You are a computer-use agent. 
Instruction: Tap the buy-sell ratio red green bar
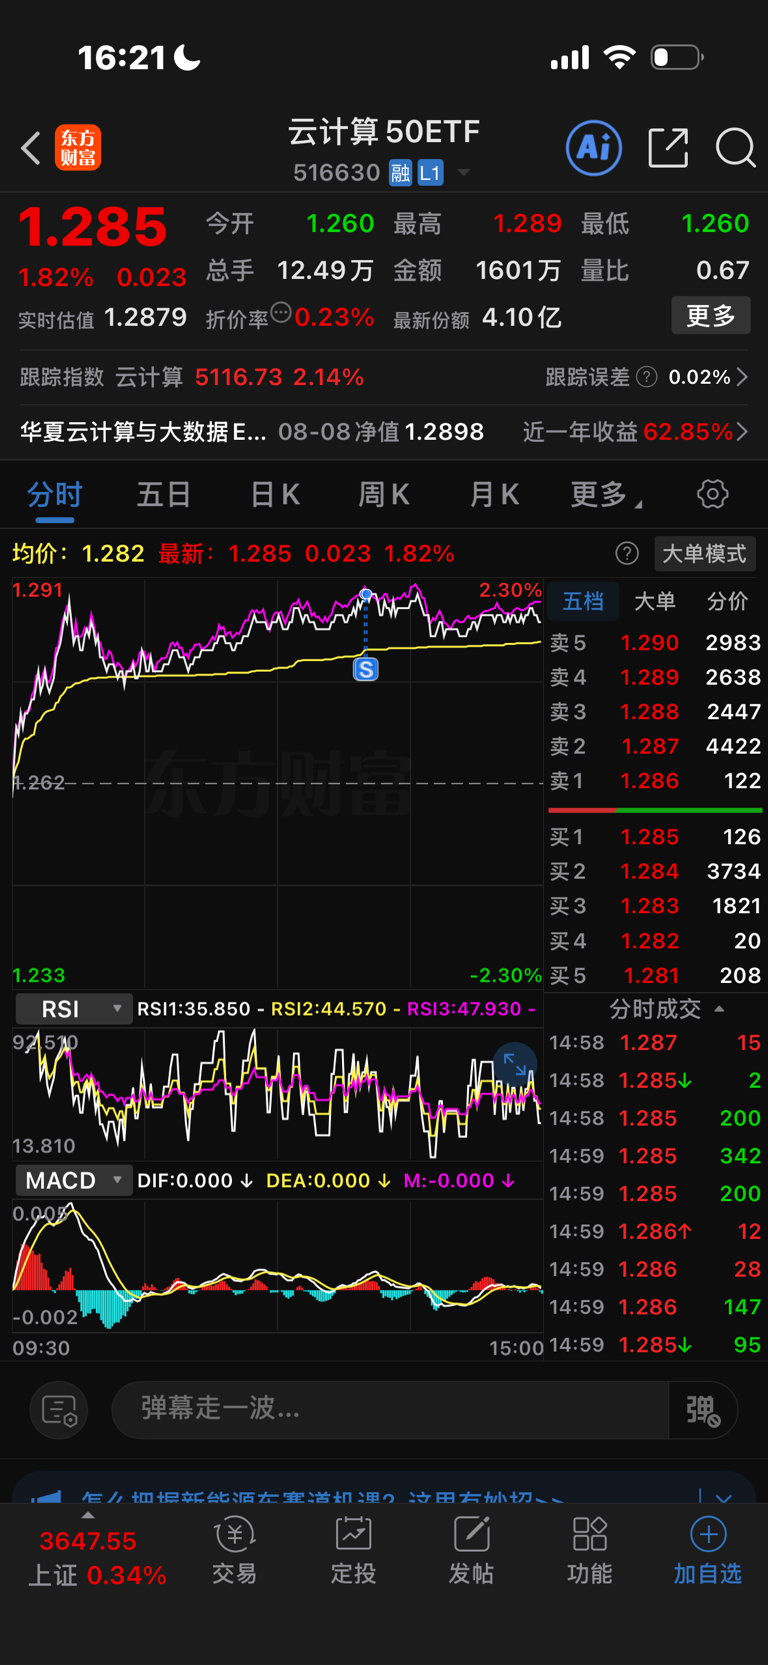click(655, 810)
